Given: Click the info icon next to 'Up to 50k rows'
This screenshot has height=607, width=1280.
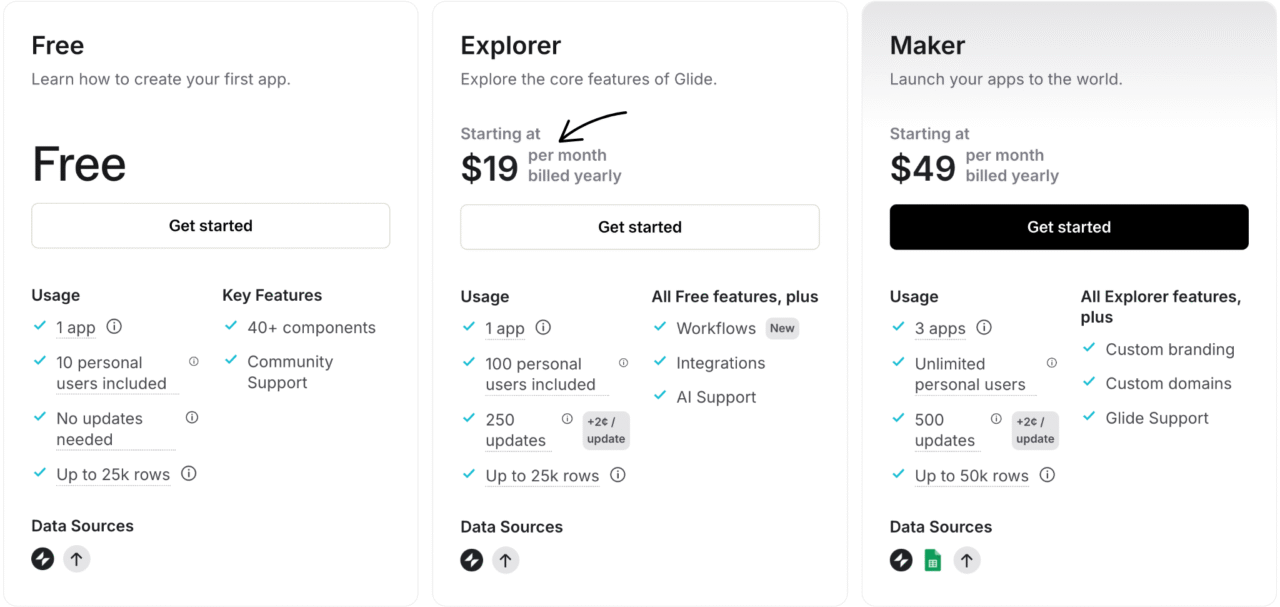Looking at the screenshot, I should pyautogui.click(x=1047, y=476).
